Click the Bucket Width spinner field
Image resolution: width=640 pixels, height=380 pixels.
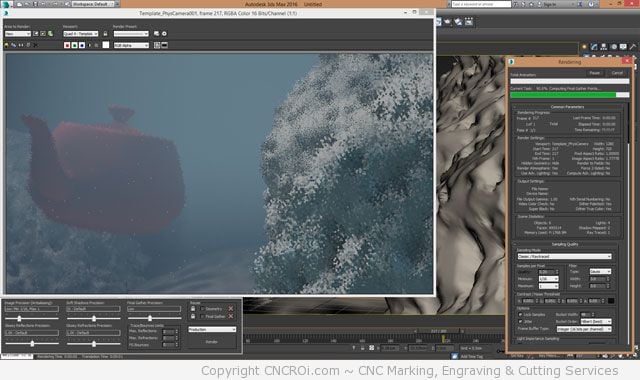pyautogui.click(x=586, y=315)
